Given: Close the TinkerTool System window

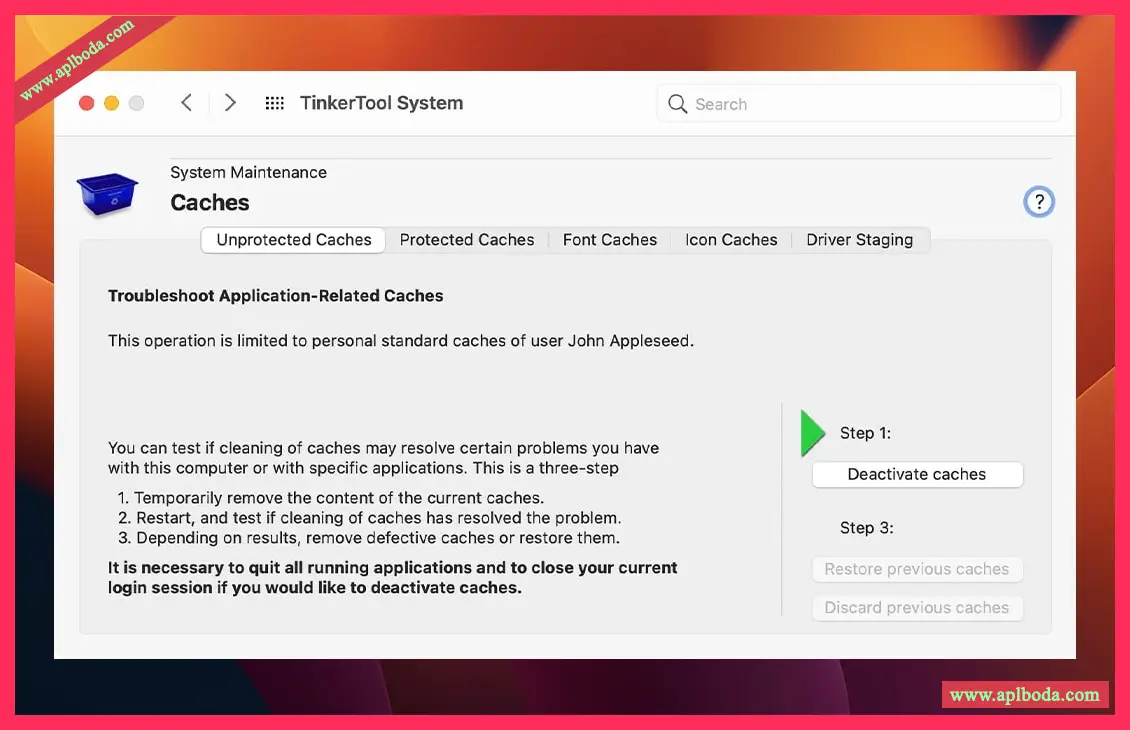Looking at the screenshot, I should pos(86,103).
